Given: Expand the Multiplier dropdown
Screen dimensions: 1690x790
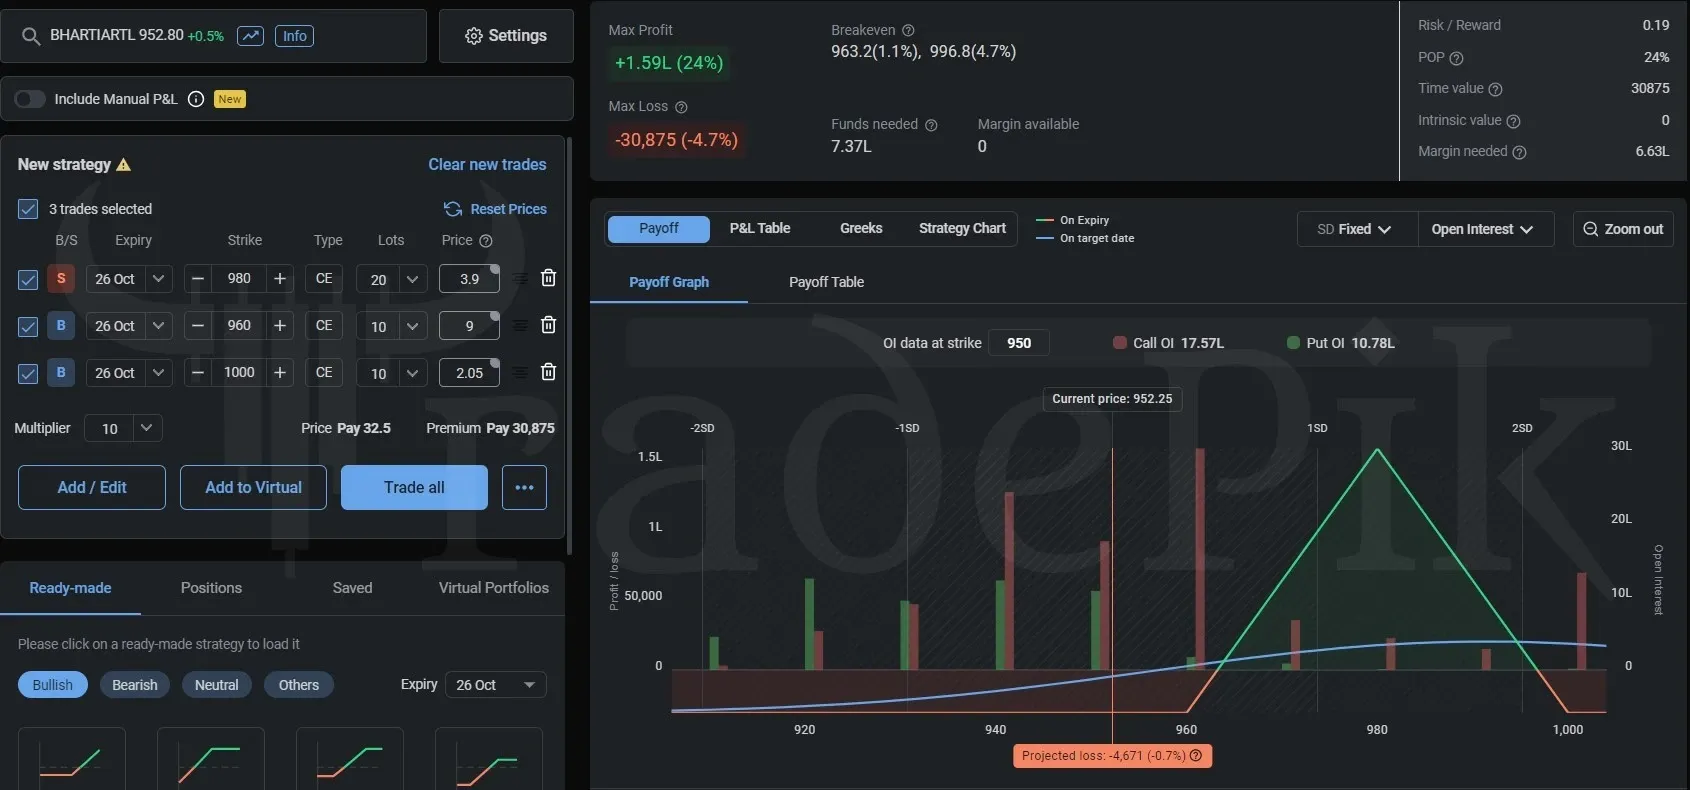Looking at the screenshot, I should pos(123,428).
